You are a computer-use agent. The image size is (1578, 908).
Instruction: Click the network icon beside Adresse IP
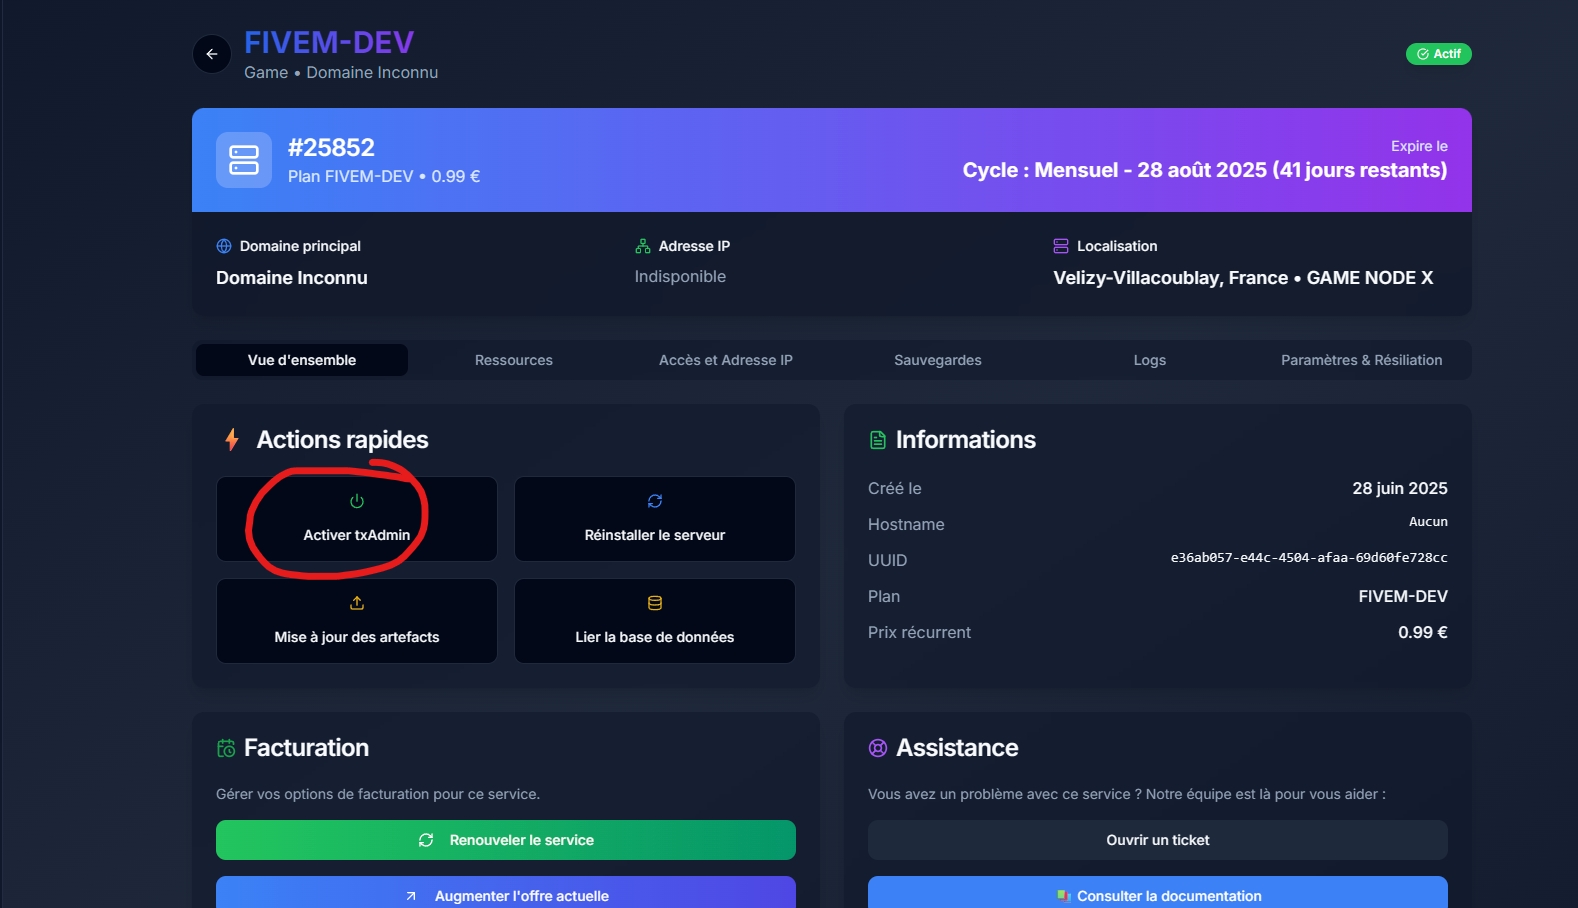coord(643,246)
